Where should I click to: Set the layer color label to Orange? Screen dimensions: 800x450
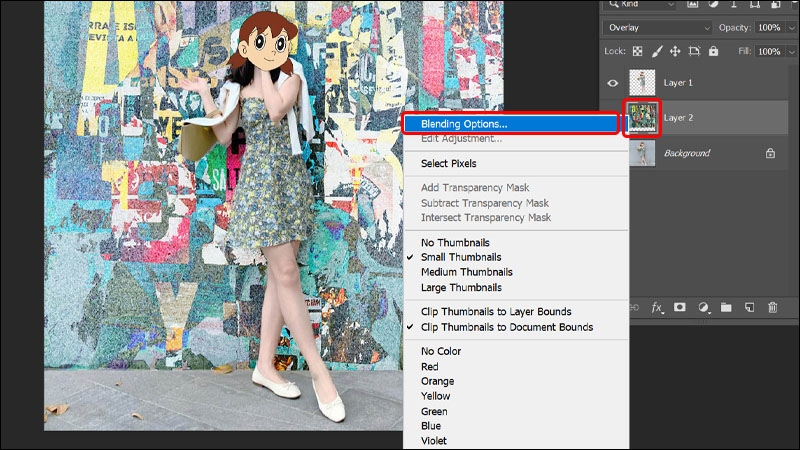coord(437,382)
